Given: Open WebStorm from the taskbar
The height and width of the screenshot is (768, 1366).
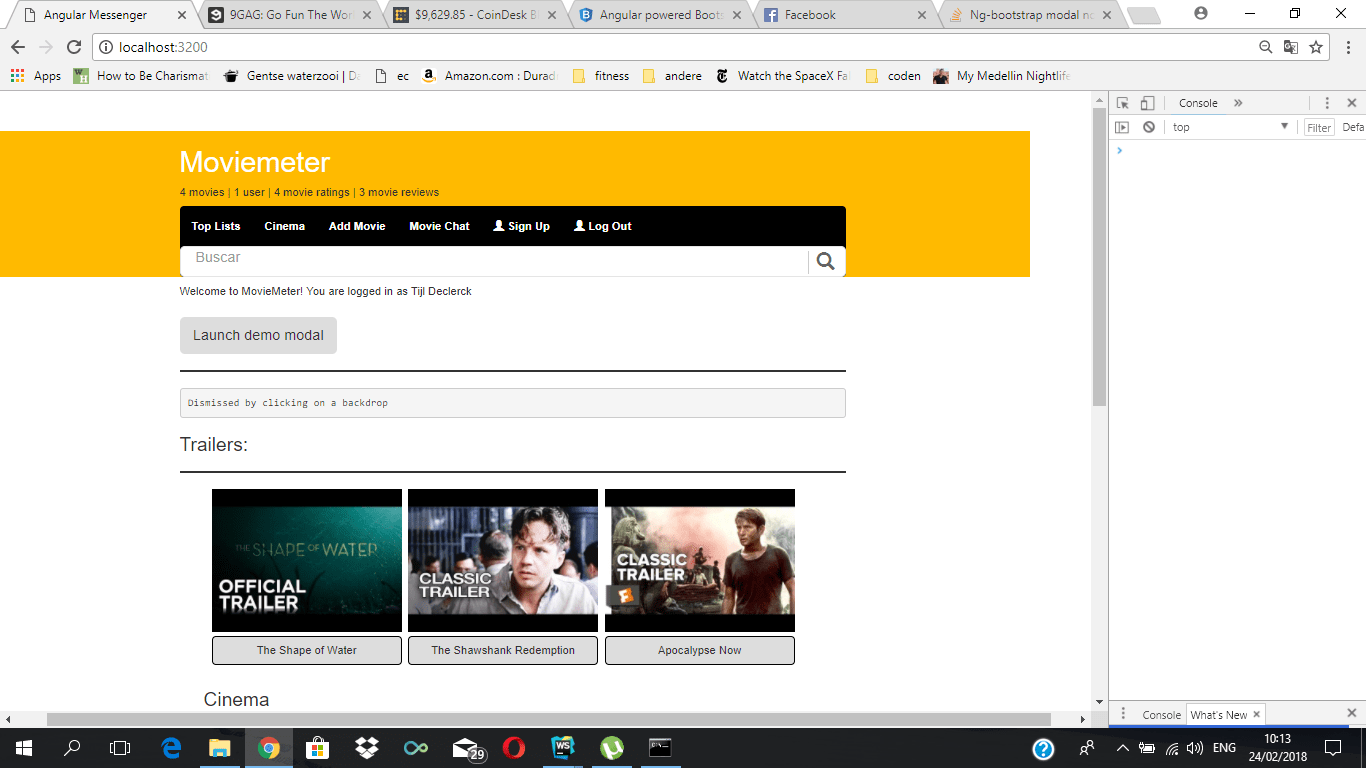Looking at the screenshot, I should click(x=563, y=748).
